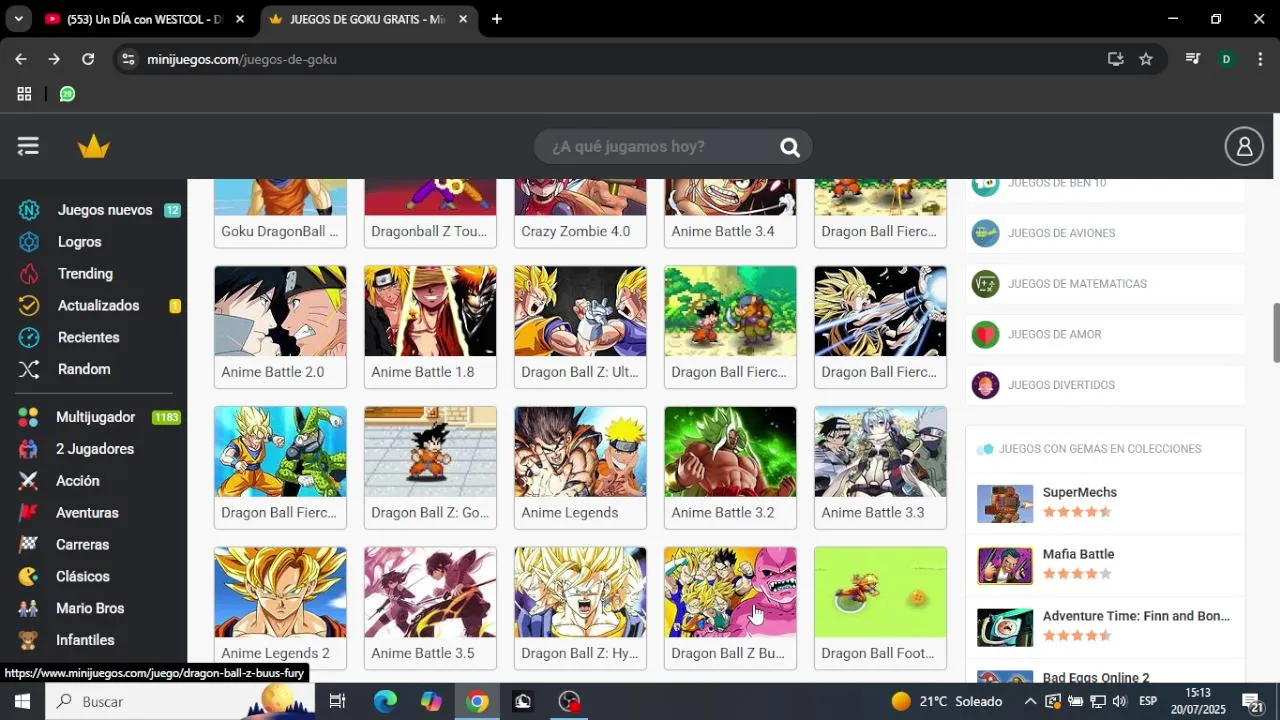Open the install app icon in address bar
The width and height of the screenshot is (1280, 720).
point(1116,59)
